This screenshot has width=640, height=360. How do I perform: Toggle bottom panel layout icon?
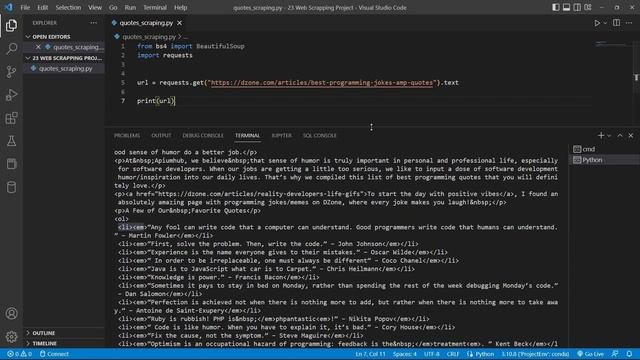tap(567, 7)
